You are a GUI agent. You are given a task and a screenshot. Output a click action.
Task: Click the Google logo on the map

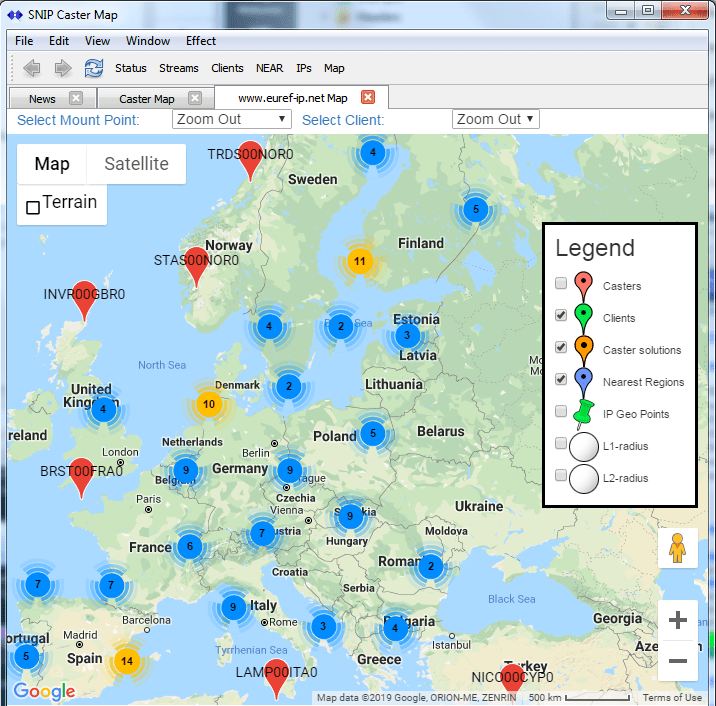click(x=44, y=691)
